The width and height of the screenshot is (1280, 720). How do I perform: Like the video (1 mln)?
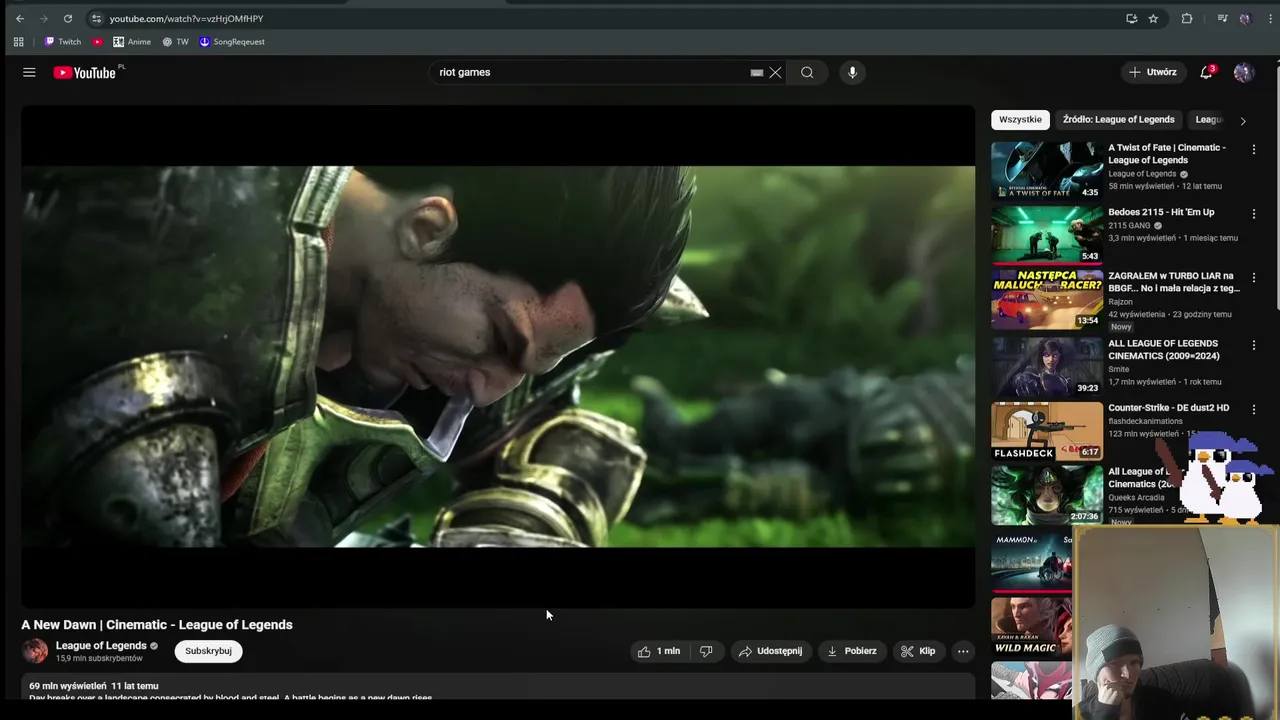[659, 651]
